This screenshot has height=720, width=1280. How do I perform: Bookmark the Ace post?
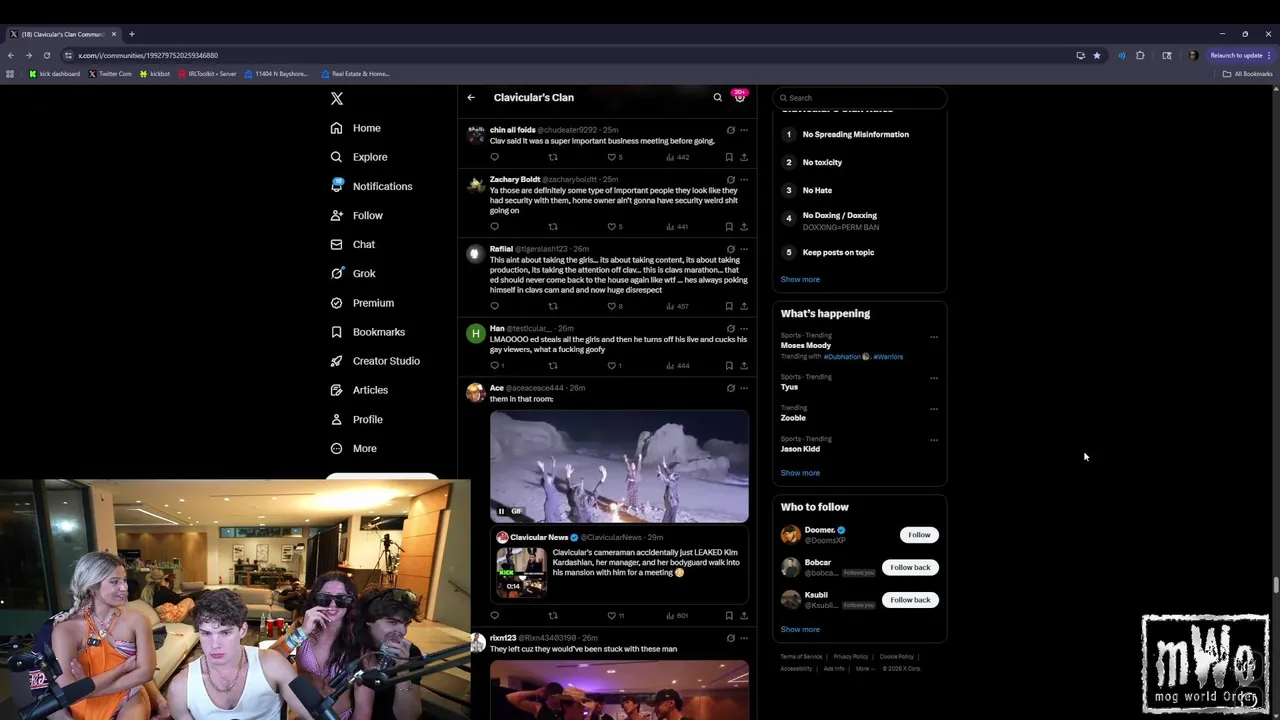(x=729, y=616)
